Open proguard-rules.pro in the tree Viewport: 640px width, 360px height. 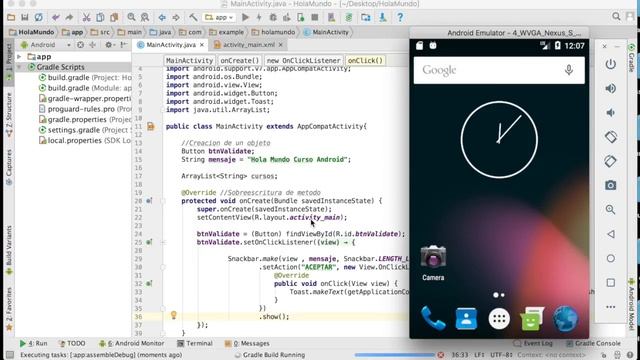pyautogui.click(x=85, y=109)
